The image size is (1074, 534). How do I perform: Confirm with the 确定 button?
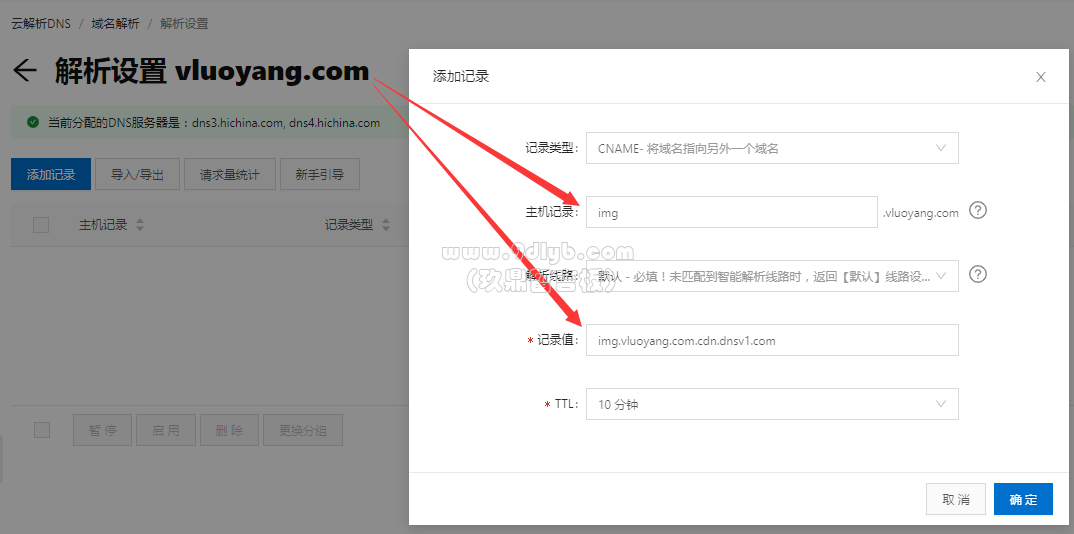[x=1023, y=499]
